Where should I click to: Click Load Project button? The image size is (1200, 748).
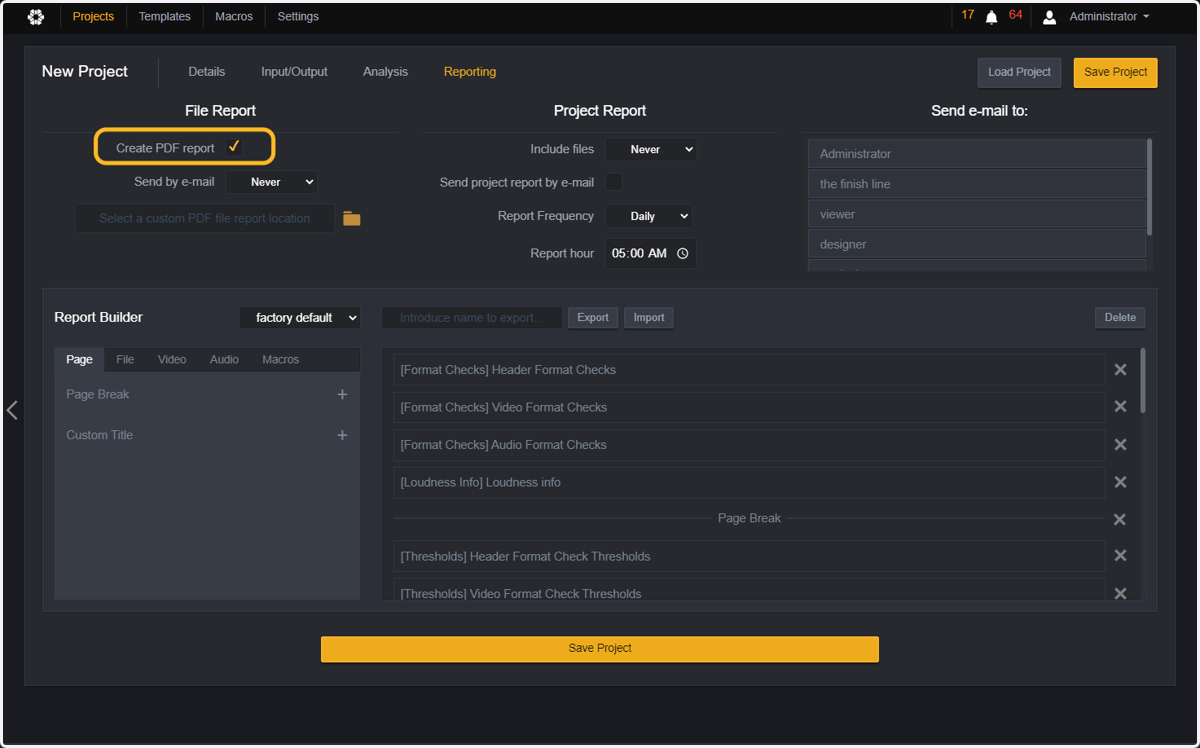tap(1019, 72)
